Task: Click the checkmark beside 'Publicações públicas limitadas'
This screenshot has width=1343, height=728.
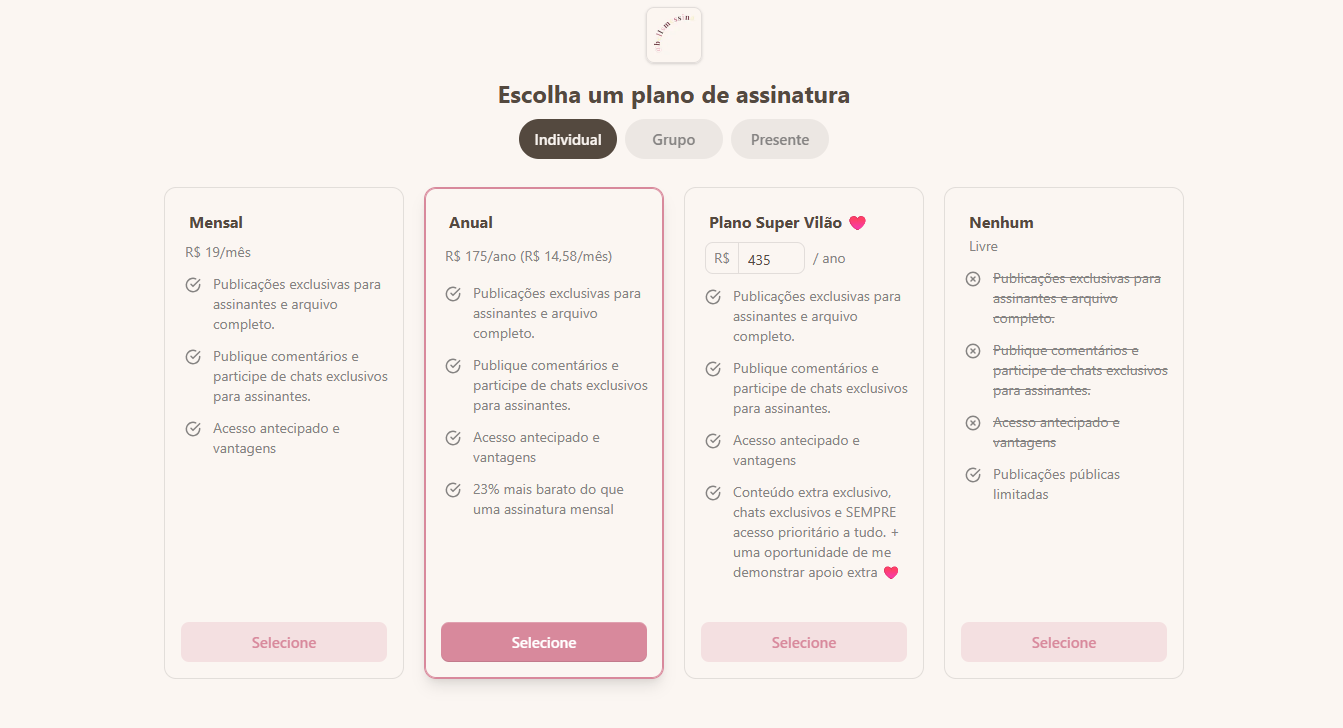Action: (973, 474)
